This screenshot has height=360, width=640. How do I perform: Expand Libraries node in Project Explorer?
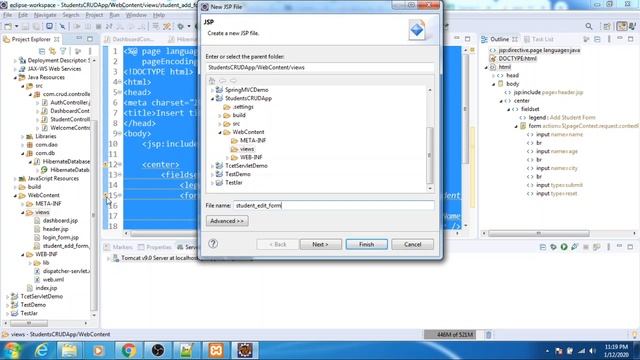(x=23, y=136)
